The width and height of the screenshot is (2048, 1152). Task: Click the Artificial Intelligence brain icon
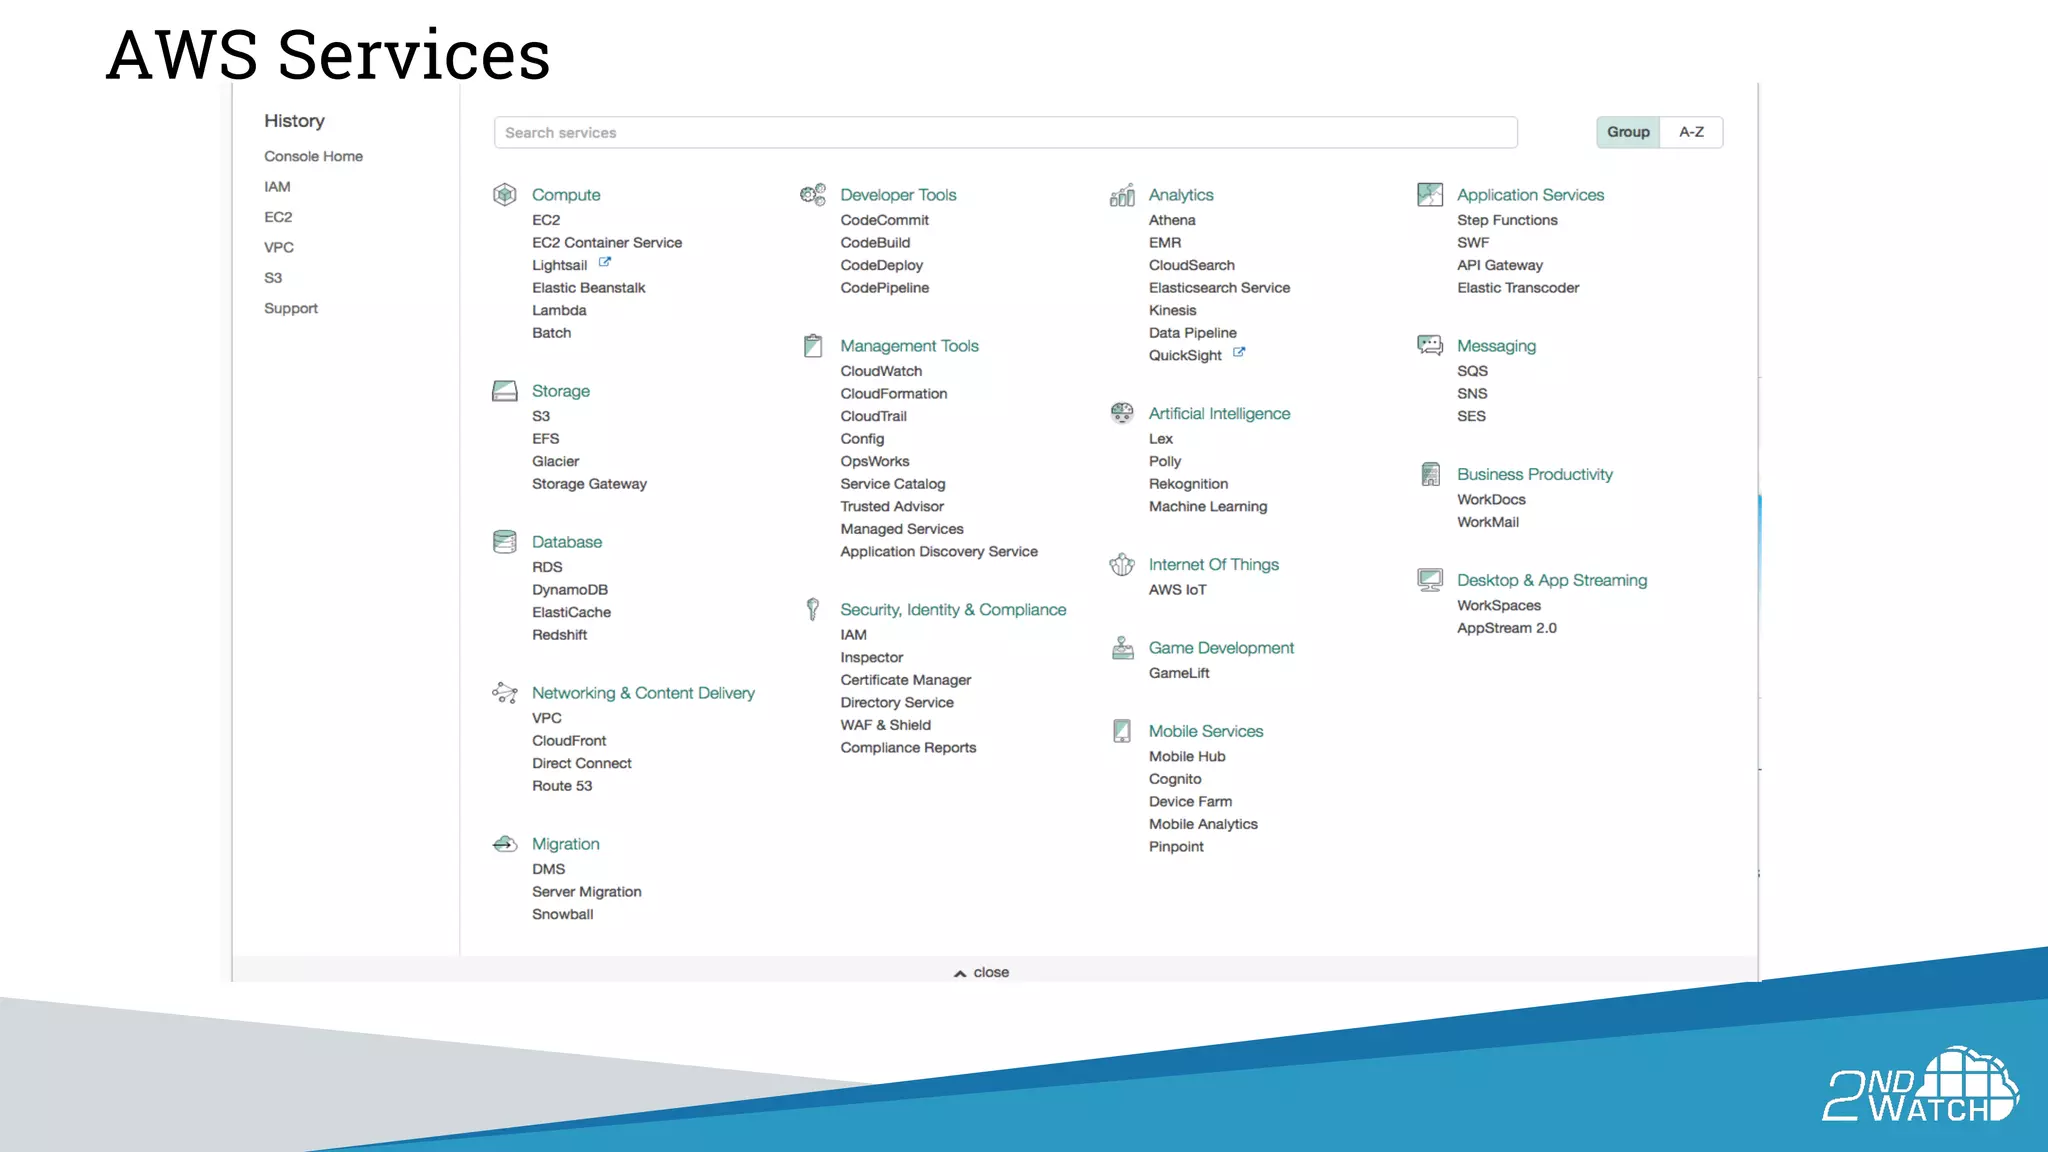tap(1122, 412)
